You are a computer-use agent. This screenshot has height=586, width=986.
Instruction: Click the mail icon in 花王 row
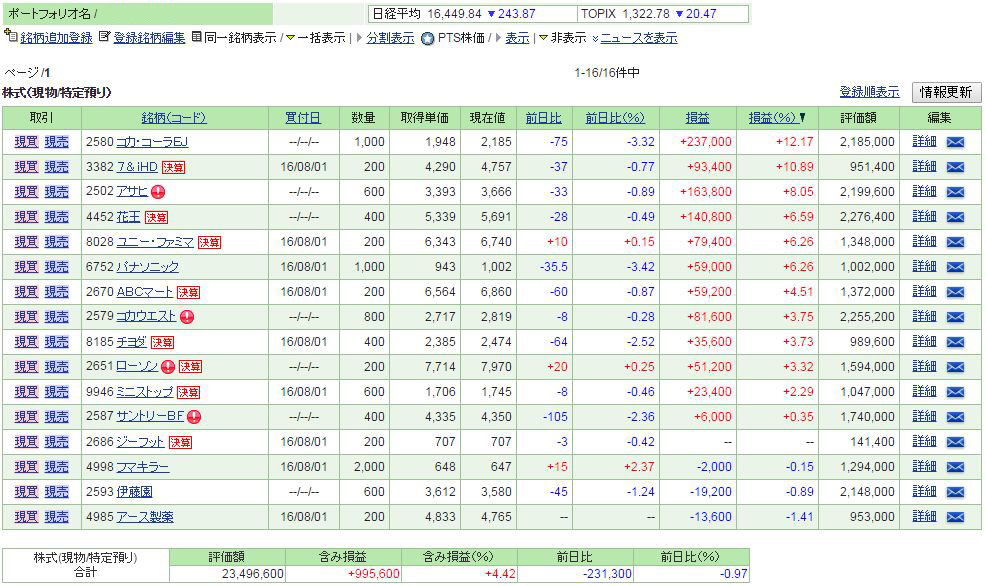click(955, 218)
